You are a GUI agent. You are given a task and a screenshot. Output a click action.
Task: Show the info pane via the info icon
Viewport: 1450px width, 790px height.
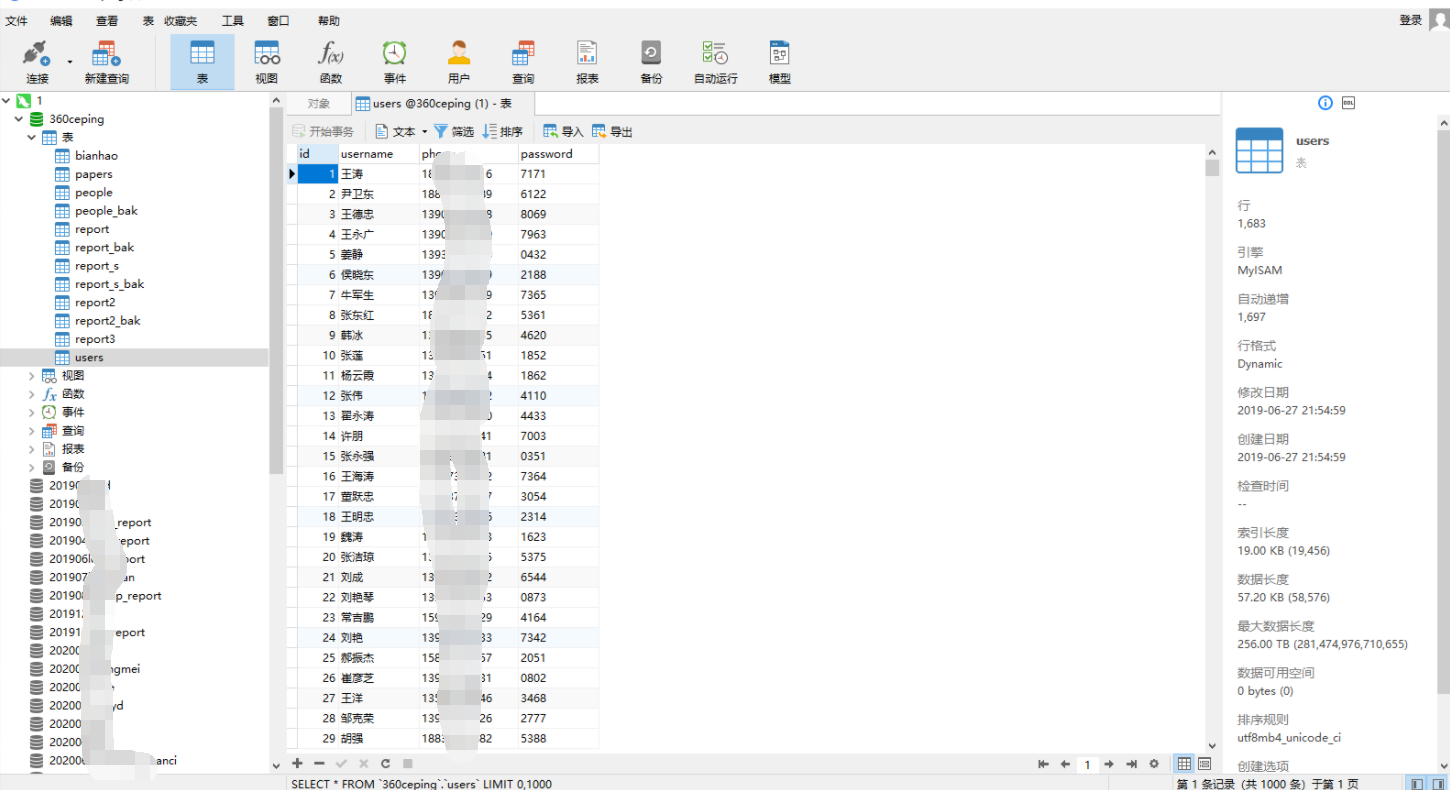(x=1325, y=103)
